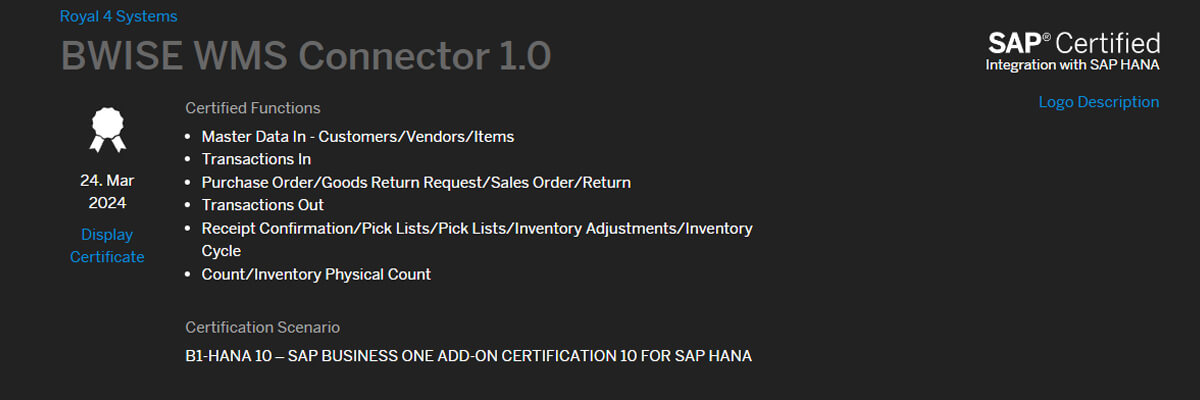Click the Integration with SAP HANA tagline
1200x400 pixels.
tap(1072, 66)
